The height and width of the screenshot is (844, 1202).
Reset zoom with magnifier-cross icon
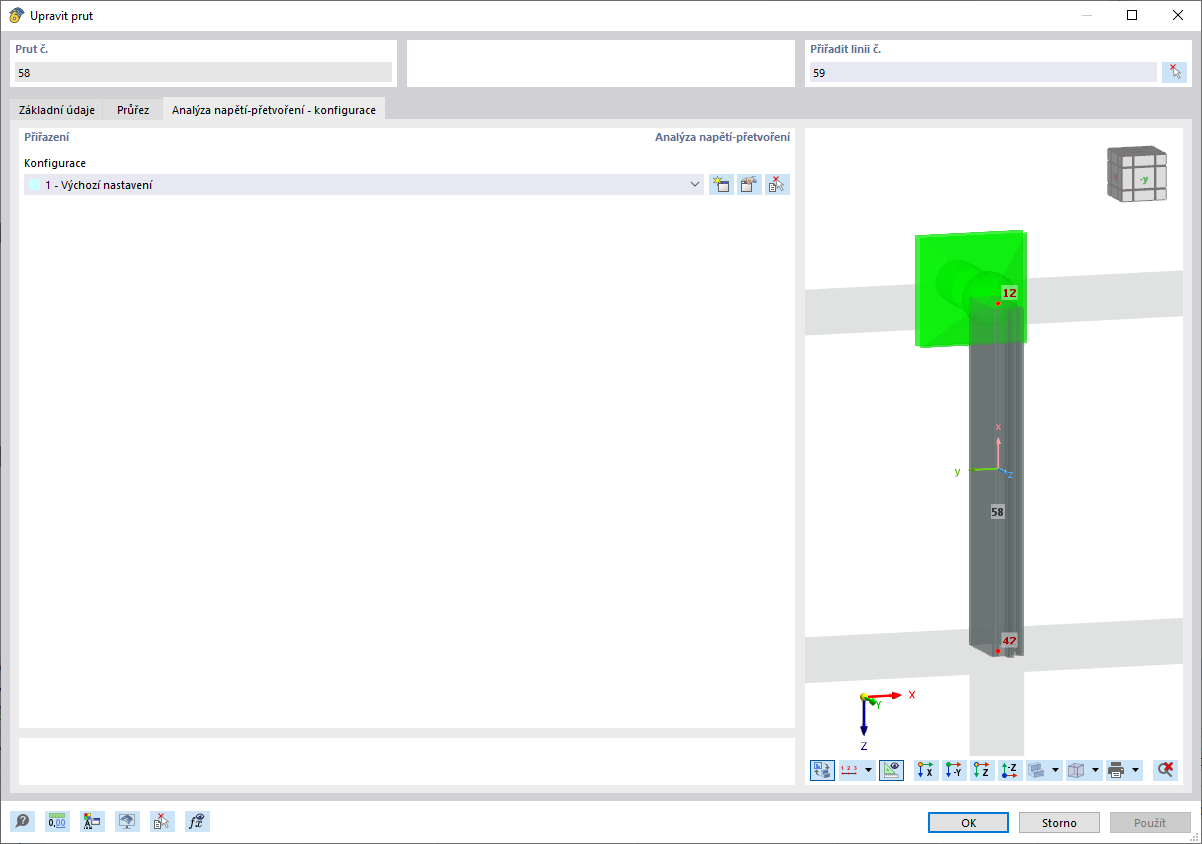click(1165, 770)
